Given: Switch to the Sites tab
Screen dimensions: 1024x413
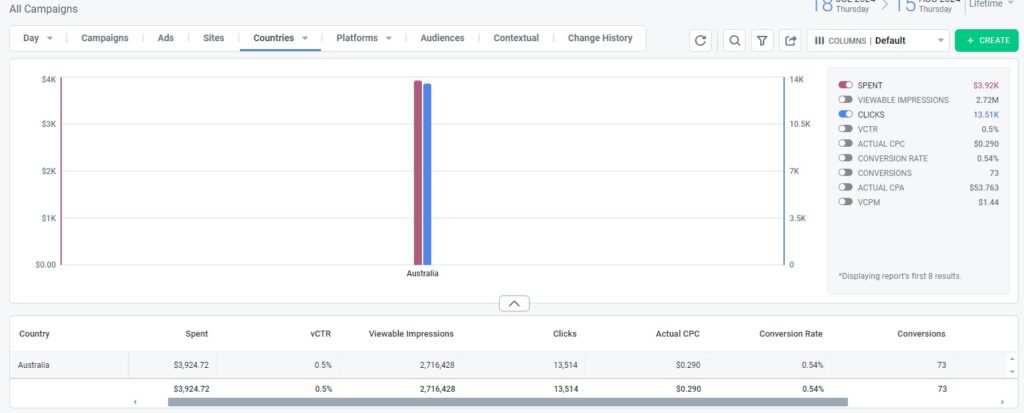Looking at the screenshot, I should pos(214,38).
